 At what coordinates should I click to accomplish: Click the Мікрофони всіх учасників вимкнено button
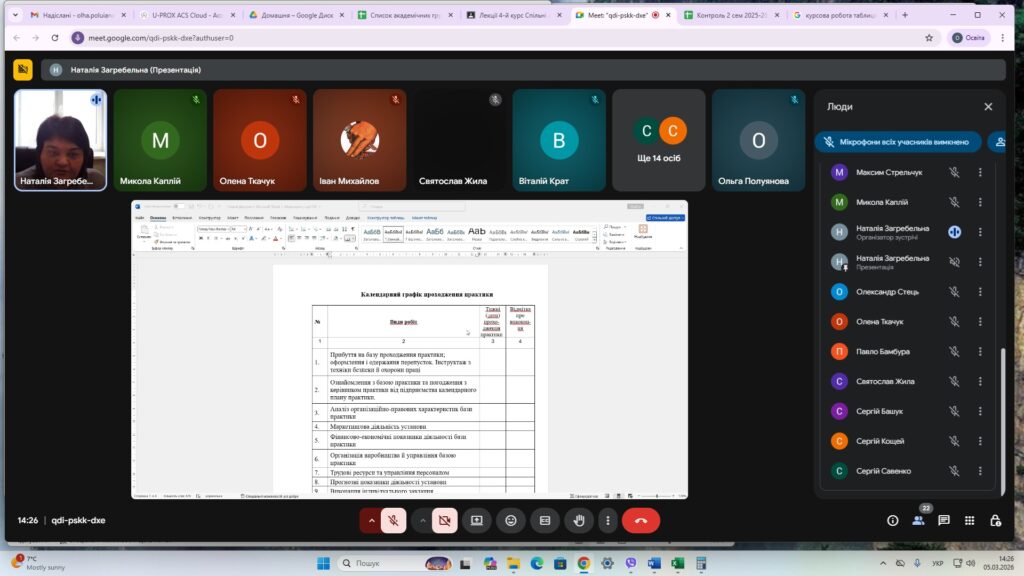tap(895, 142)
